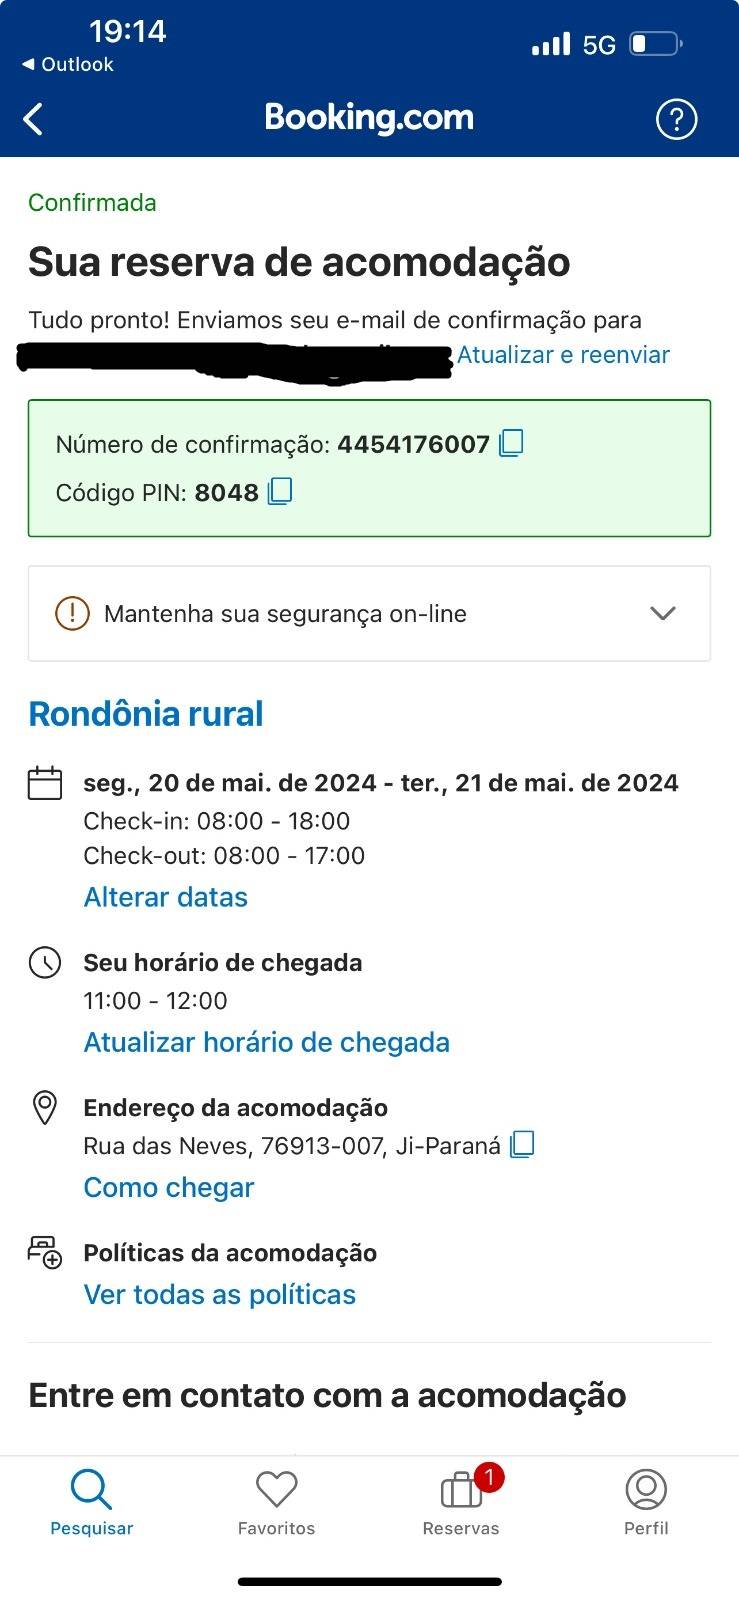Expand the 'Mantenha sua segurança on-line' section

coord(369,613)
